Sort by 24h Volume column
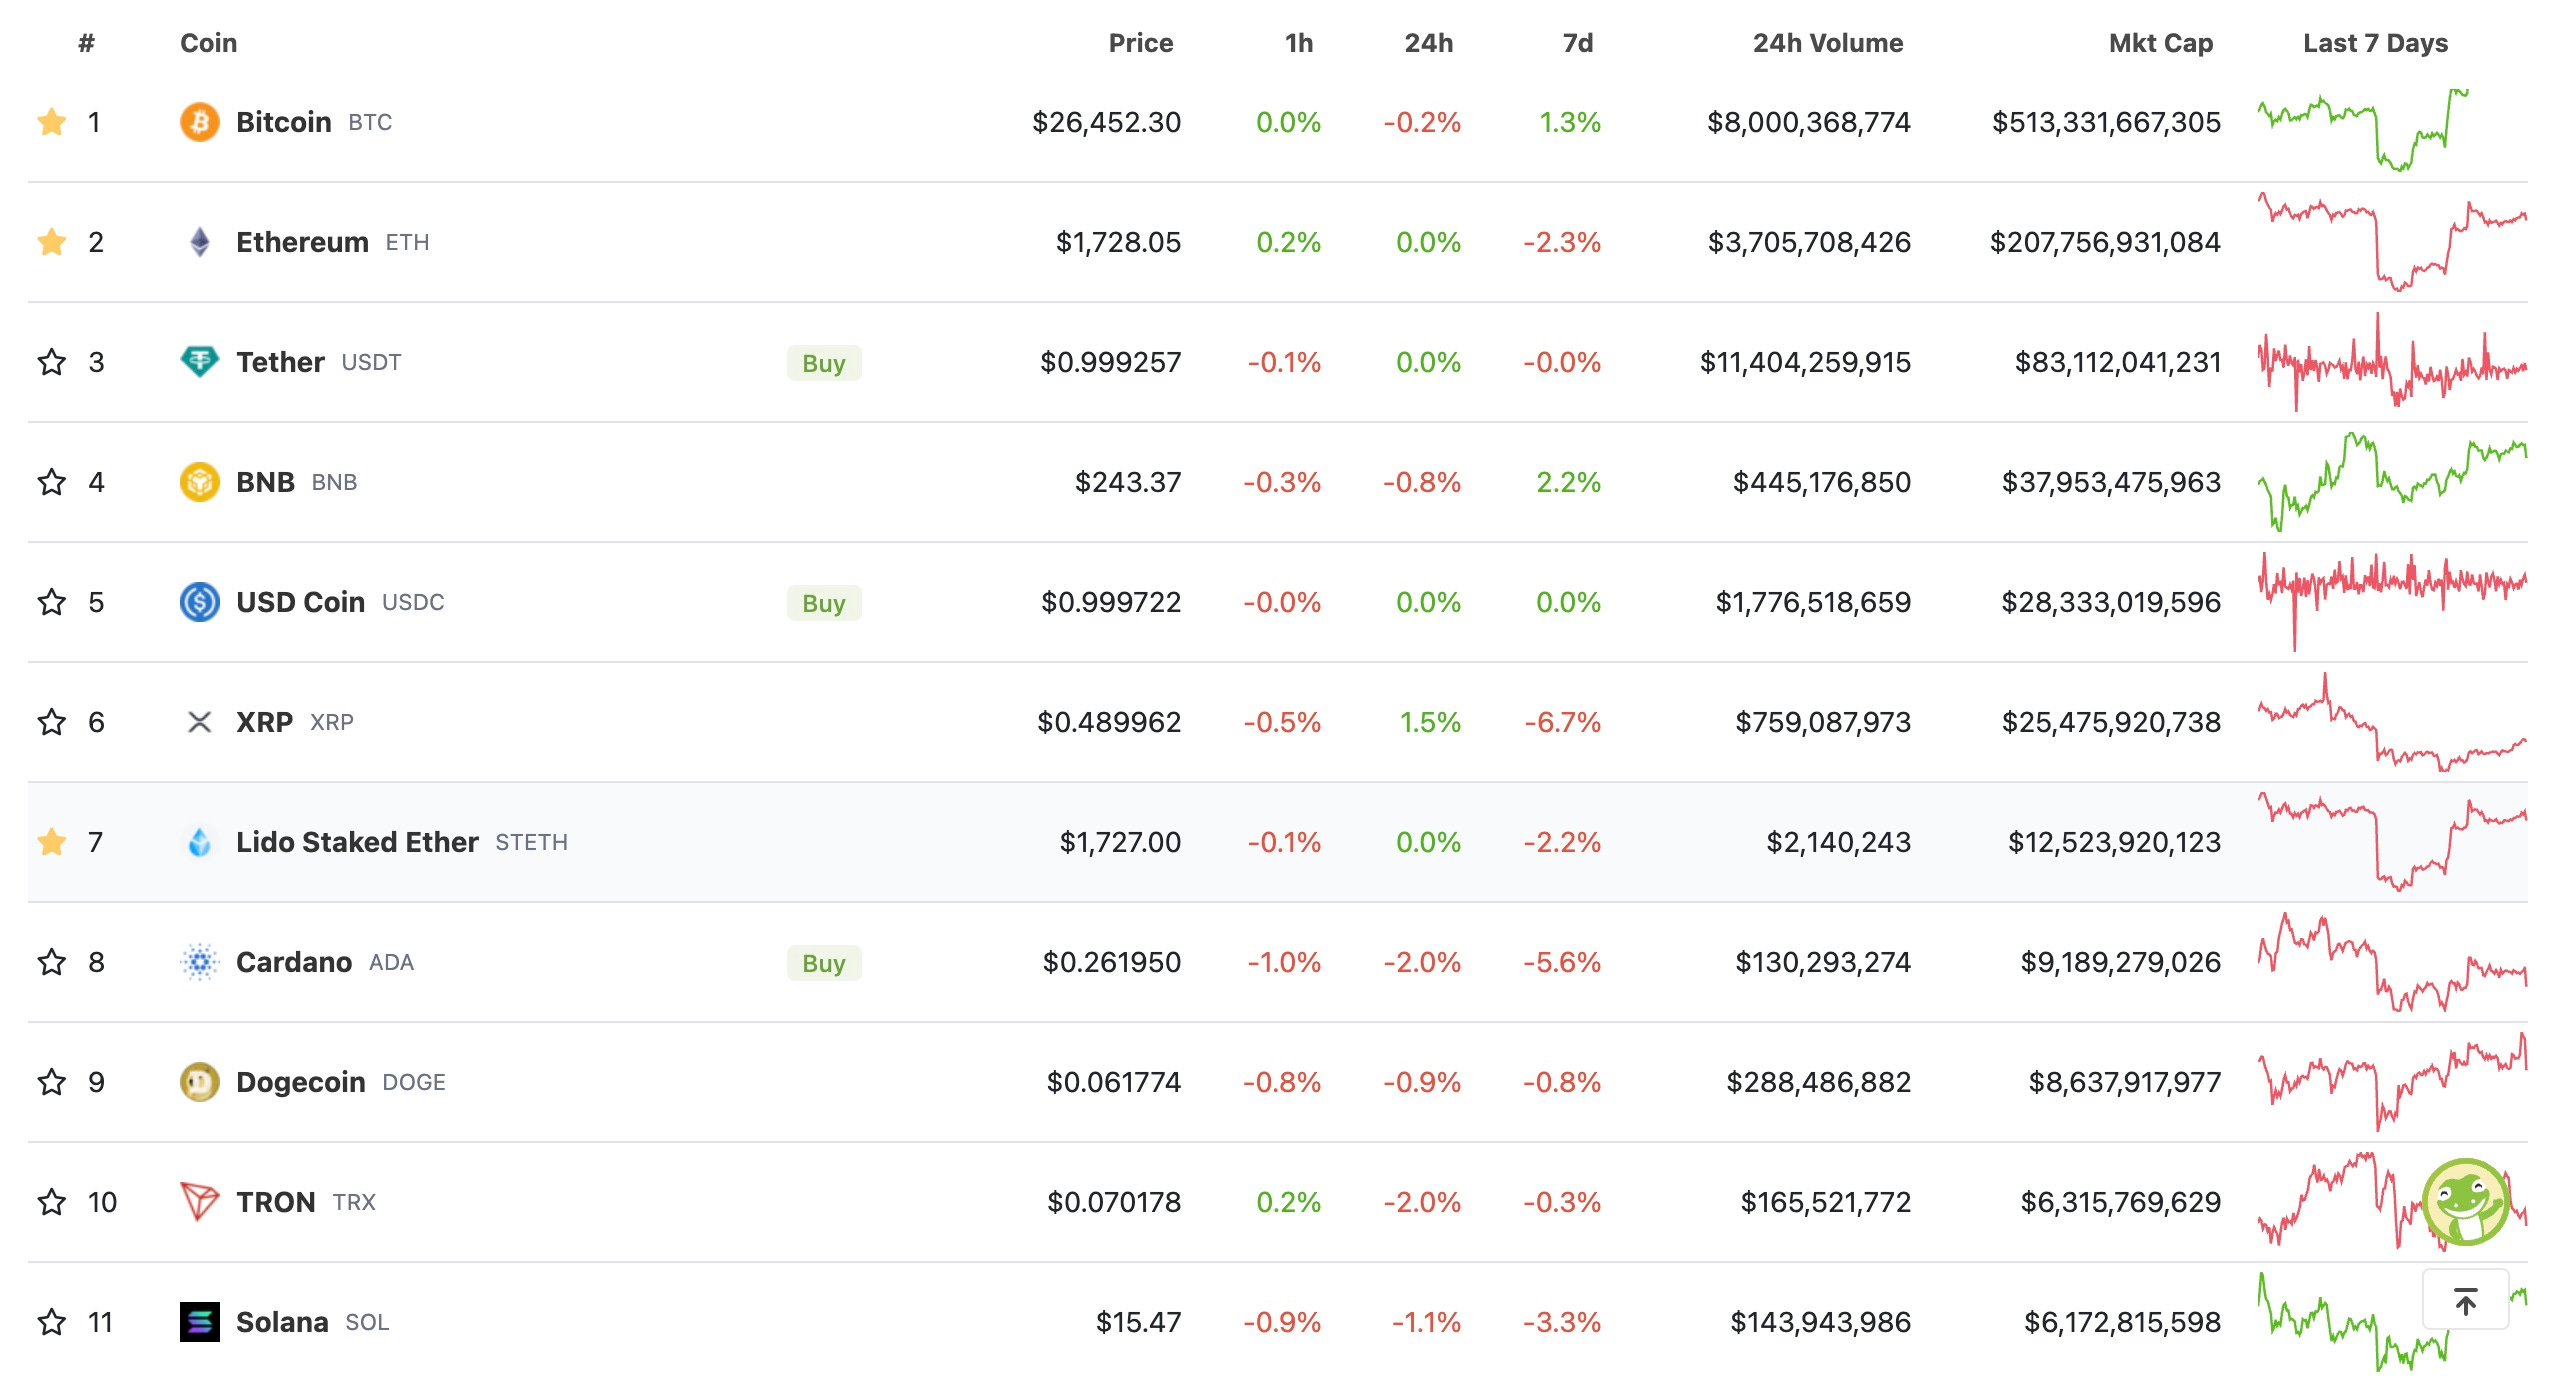2558x1376 pixels. tap(1828, 43)
